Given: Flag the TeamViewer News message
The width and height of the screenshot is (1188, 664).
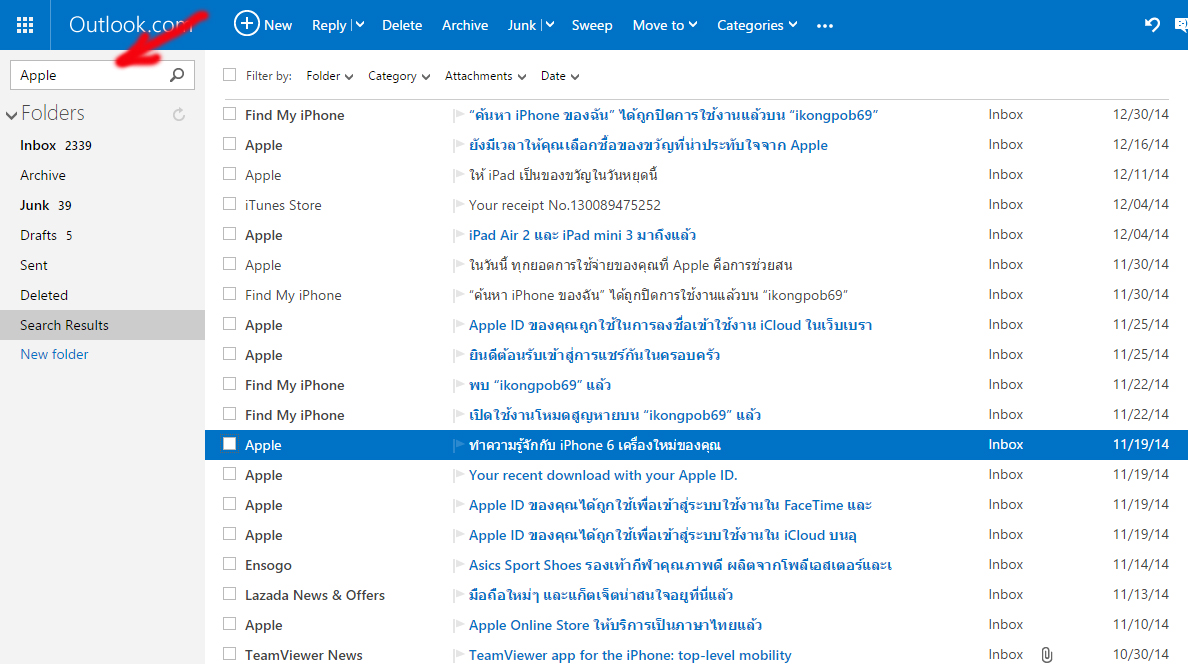Looking at the screenshot, I should pos(458,655).
